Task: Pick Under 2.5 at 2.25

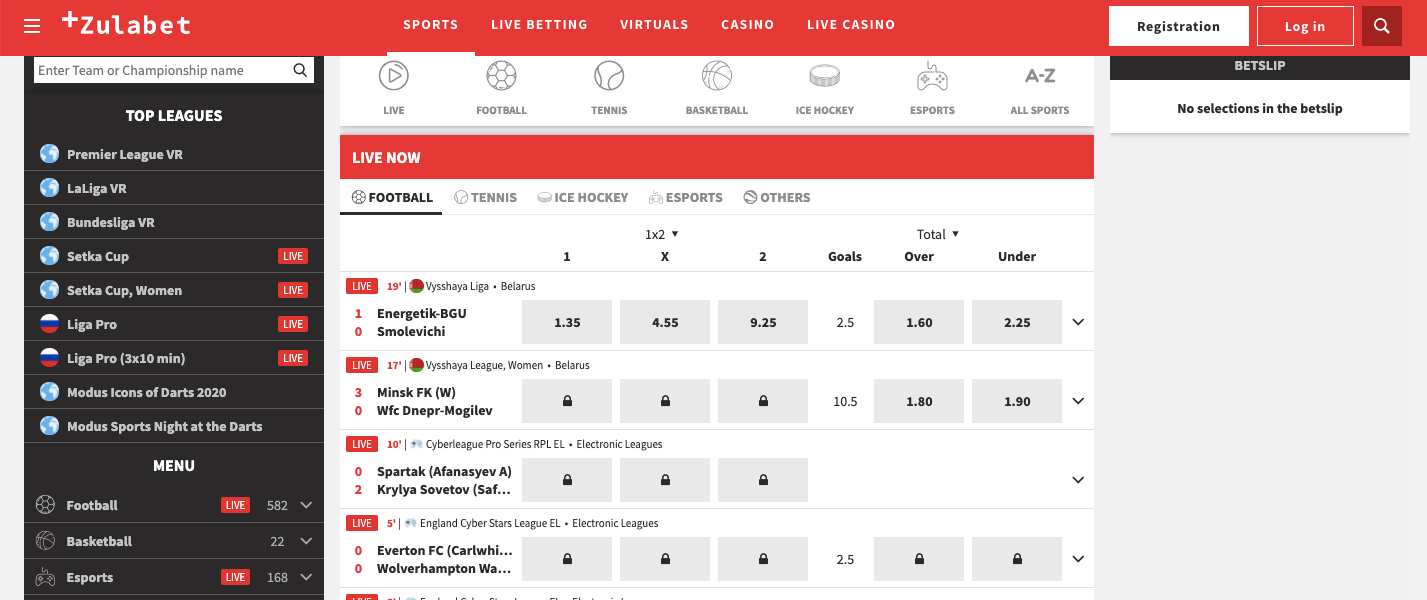Action: coord(1017,322)
